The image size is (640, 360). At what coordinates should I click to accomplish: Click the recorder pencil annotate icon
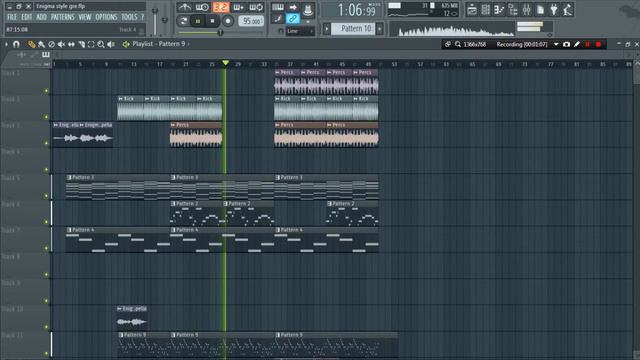click(x=577, y=44)
